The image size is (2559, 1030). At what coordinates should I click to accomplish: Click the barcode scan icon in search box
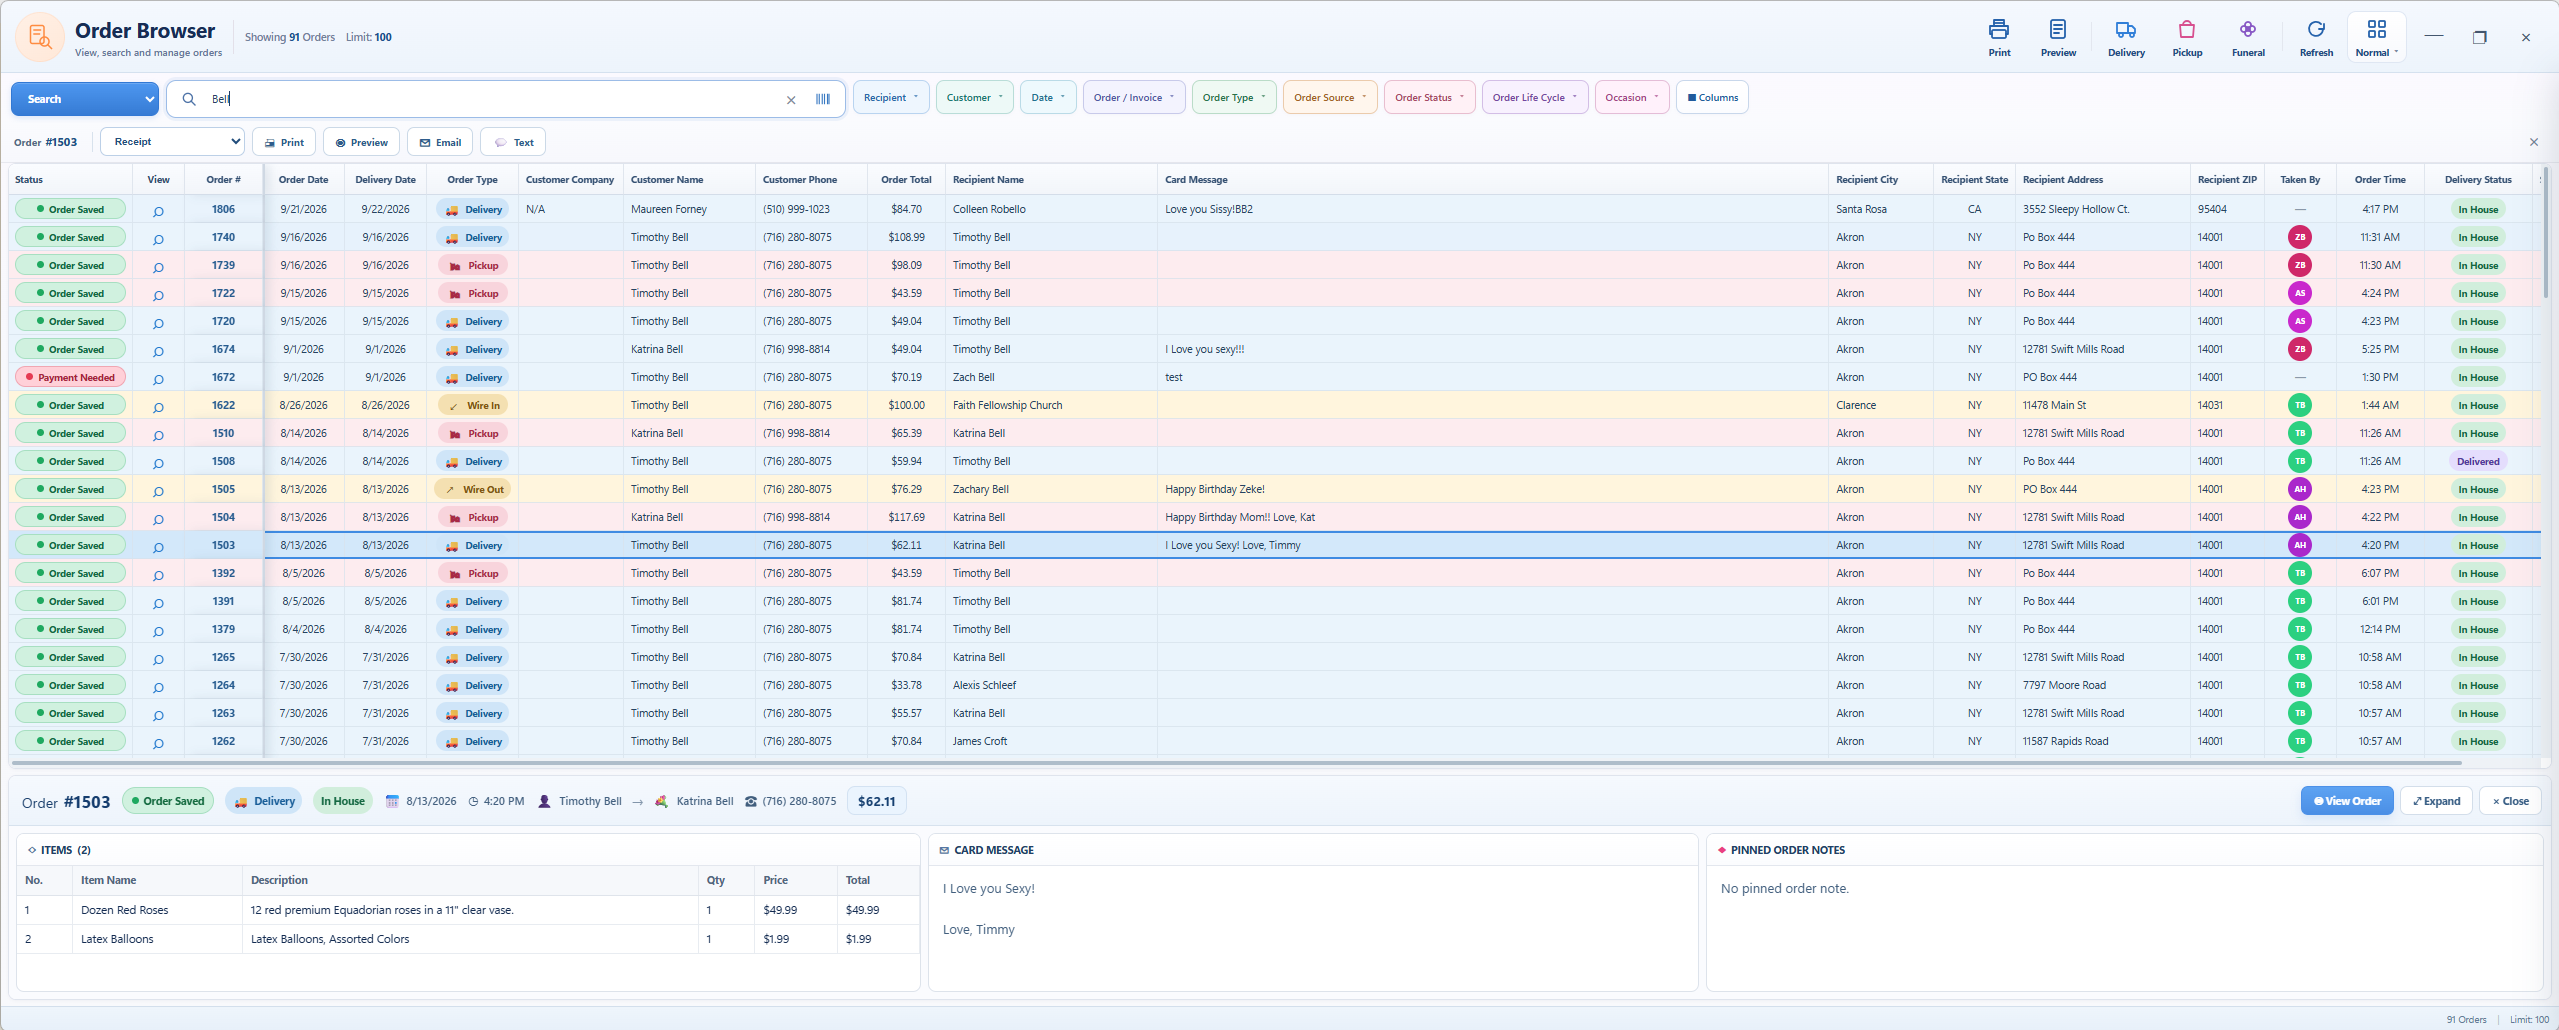point(823,99)
